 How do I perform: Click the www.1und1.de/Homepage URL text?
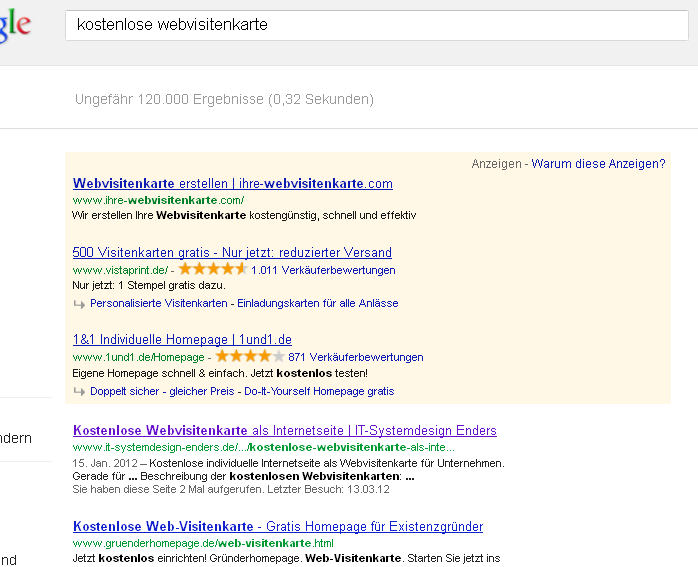coord(138,358)
